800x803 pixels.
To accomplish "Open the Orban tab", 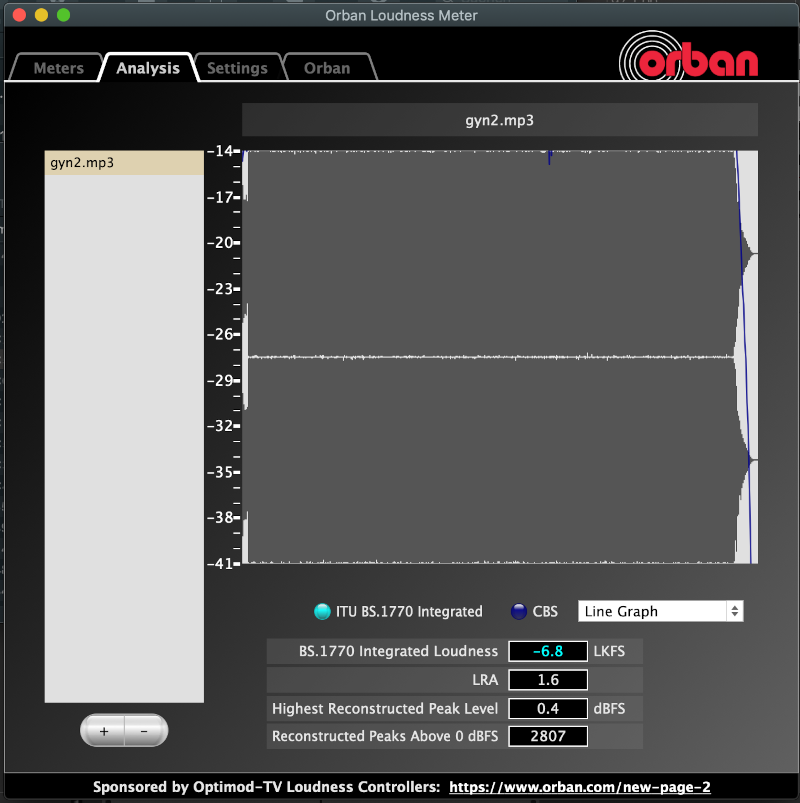I will (327, 68).
